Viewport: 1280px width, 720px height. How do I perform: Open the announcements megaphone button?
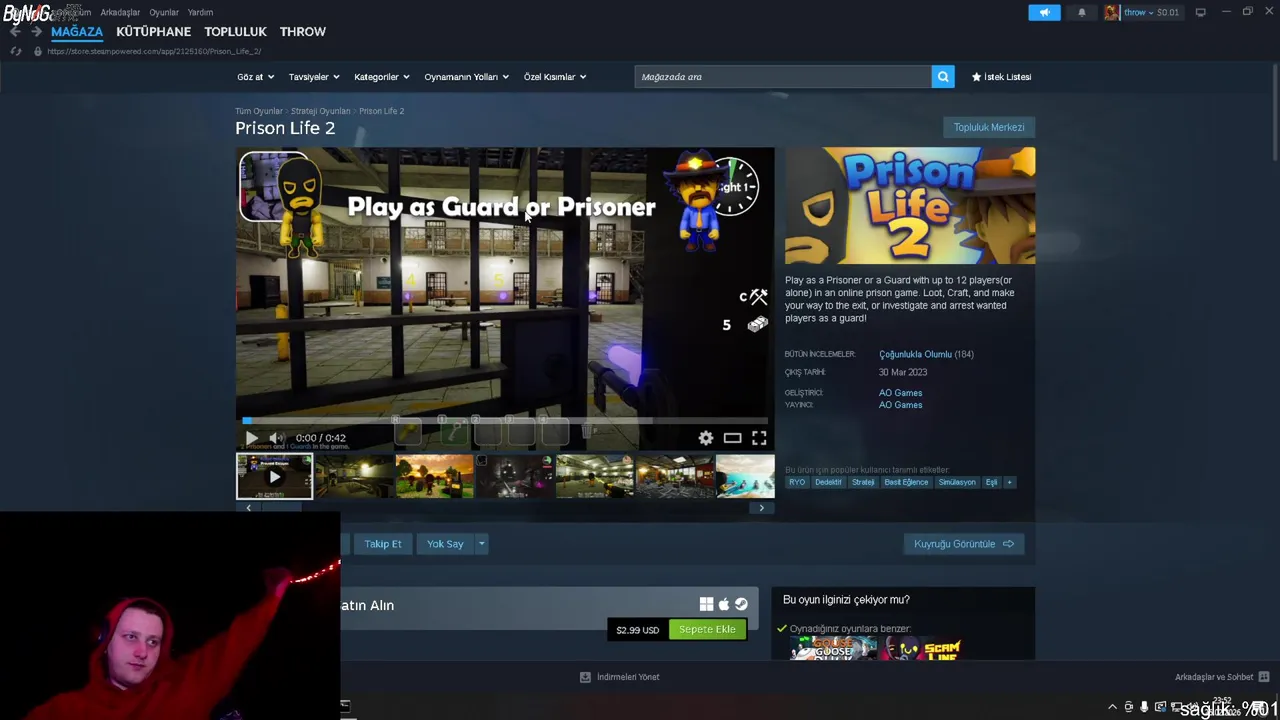pos(1044,12)
